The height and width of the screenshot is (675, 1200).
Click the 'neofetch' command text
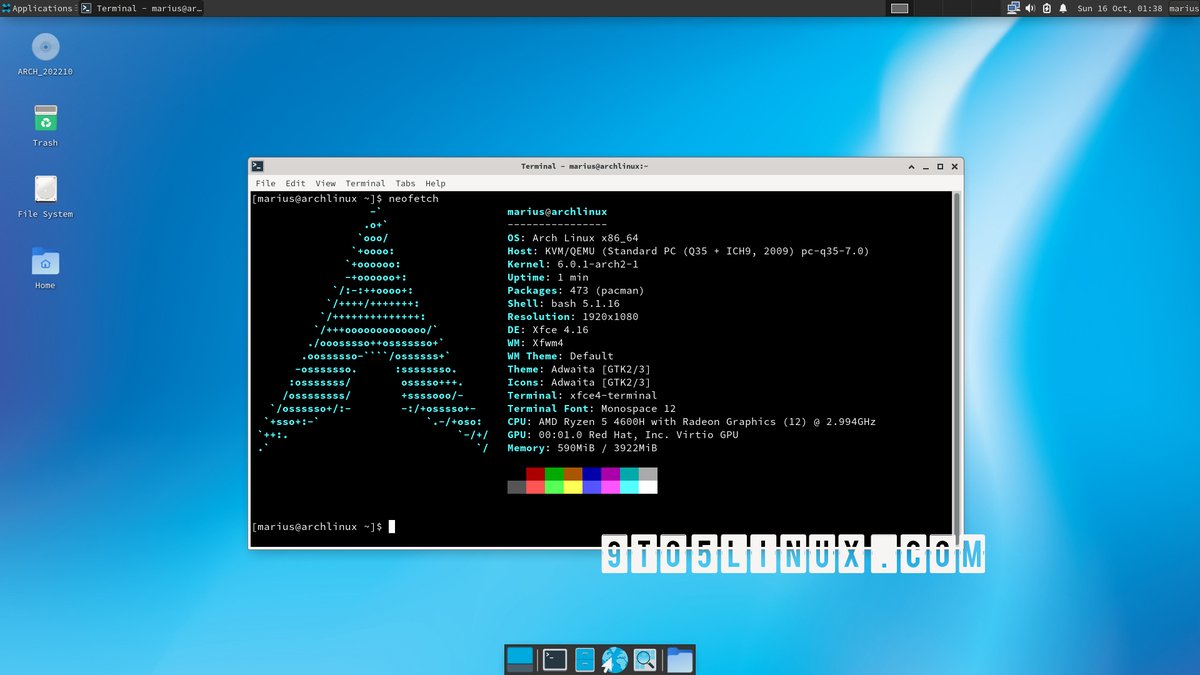point(413,199)
